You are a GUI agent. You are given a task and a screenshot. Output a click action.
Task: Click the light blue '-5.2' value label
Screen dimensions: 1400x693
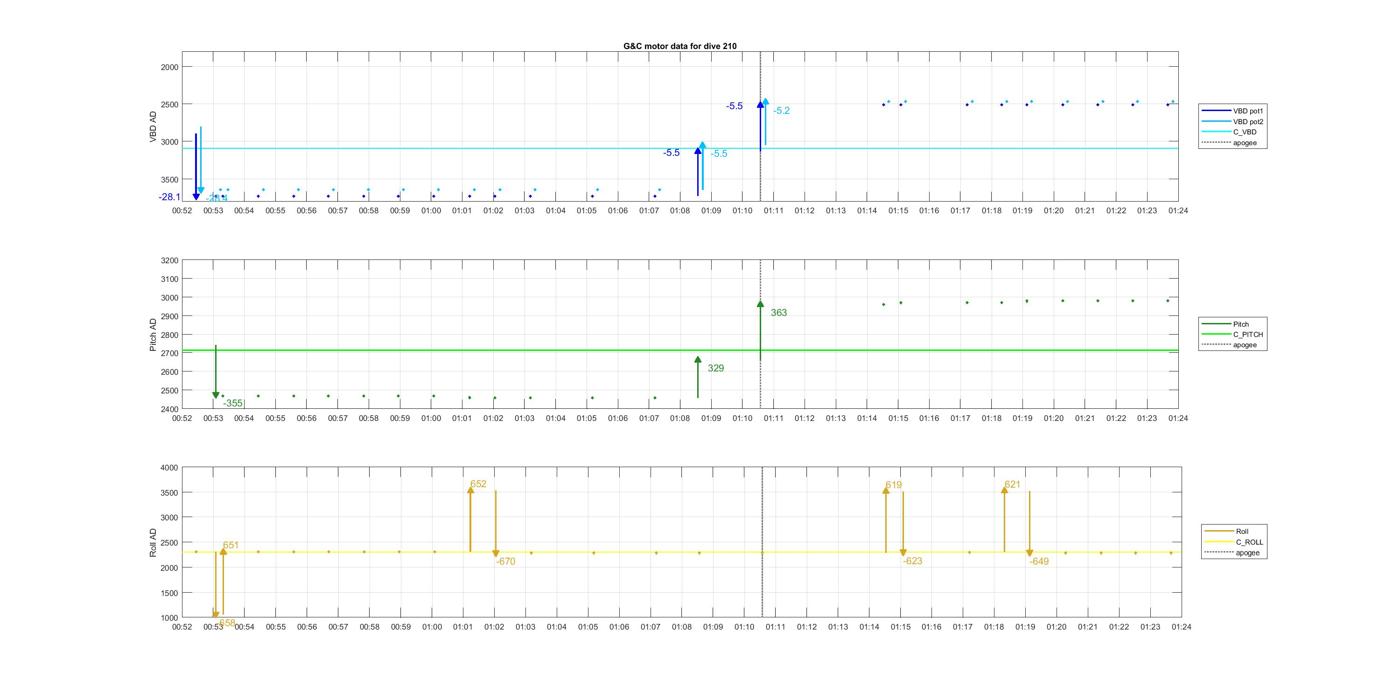tap(781, 111)
